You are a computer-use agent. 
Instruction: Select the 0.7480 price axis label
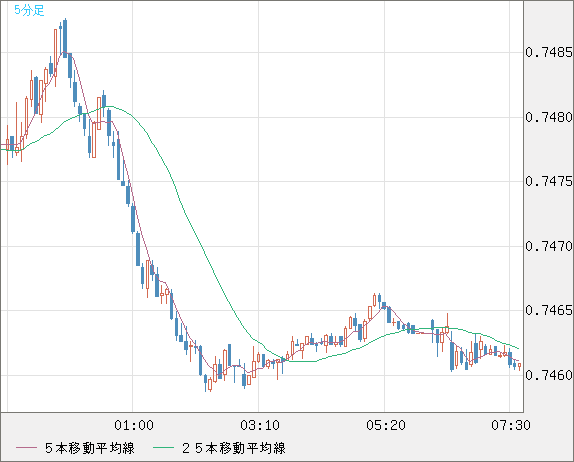tap(549, 117)
